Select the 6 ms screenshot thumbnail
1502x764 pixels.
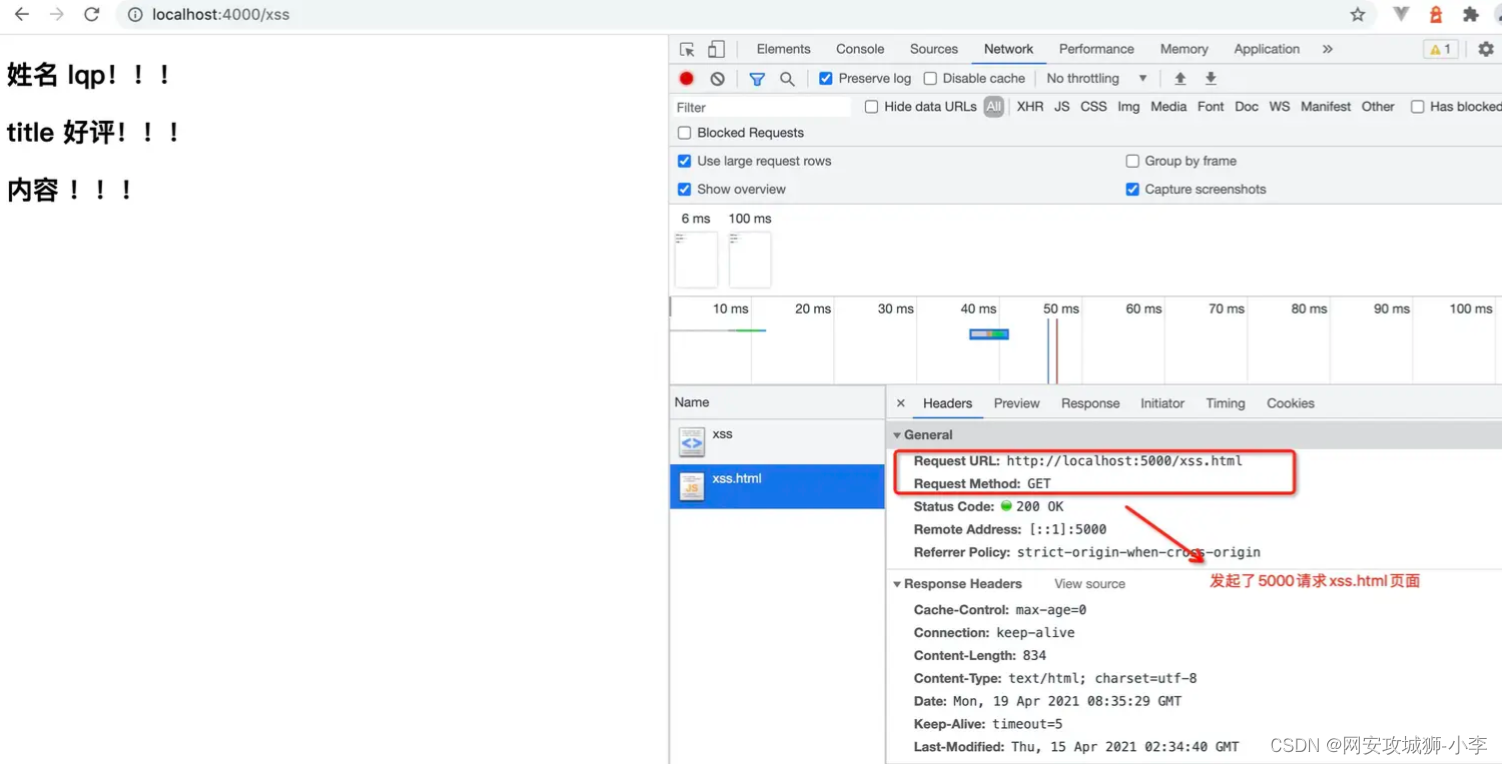click(696, 259)
